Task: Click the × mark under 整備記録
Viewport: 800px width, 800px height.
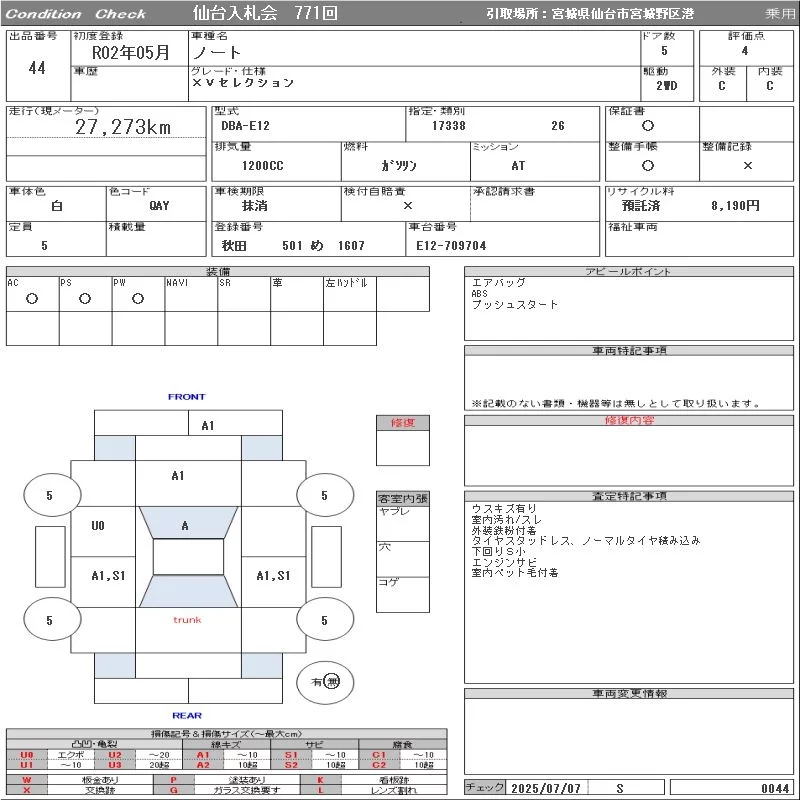Action: click(x=747, y=165)
